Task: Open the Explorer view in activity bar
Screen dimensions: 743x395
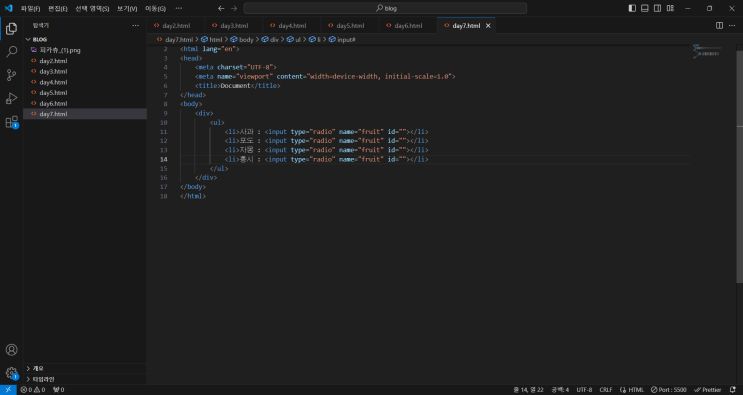Action: [11, 29]
